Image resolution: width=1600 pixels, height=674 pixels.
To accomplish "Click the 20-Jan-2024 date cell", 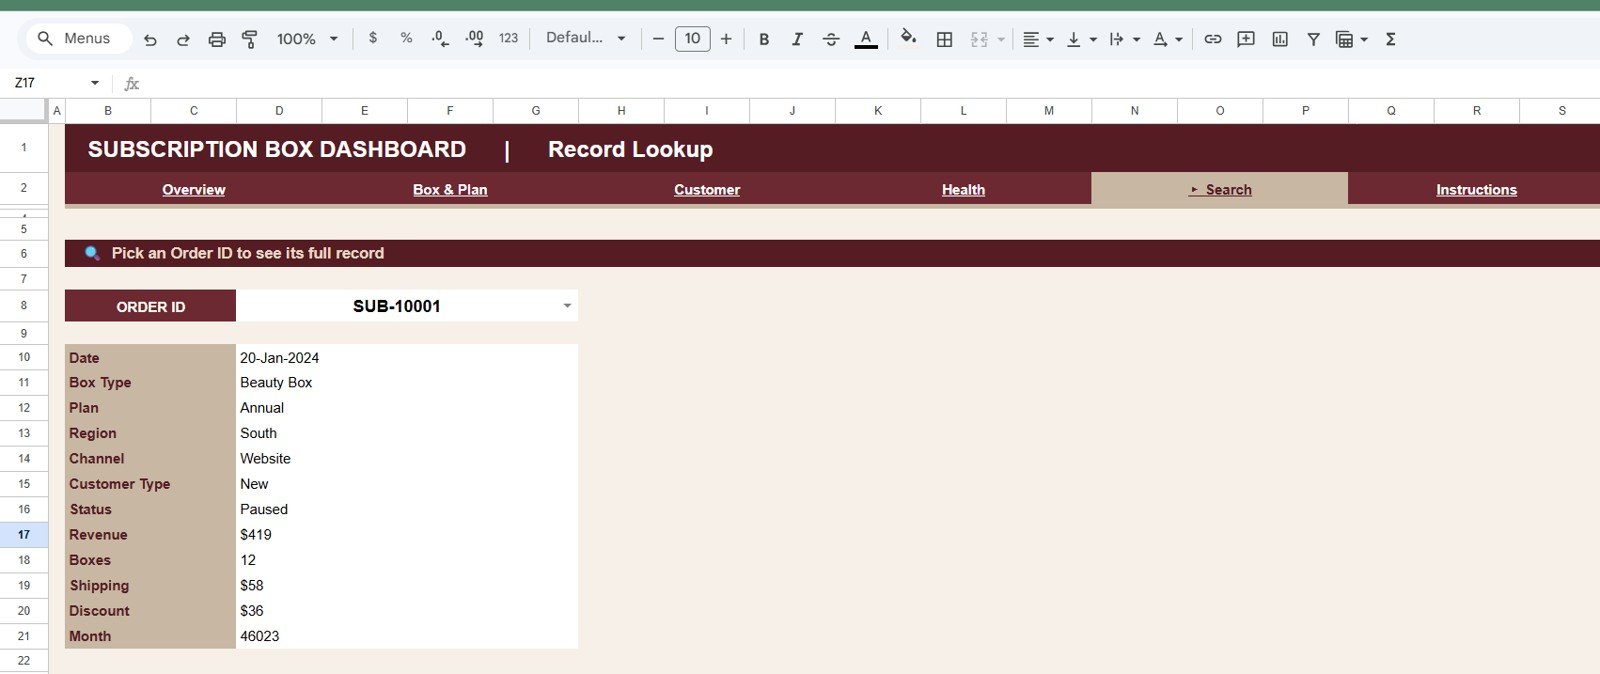I will 407,357.
